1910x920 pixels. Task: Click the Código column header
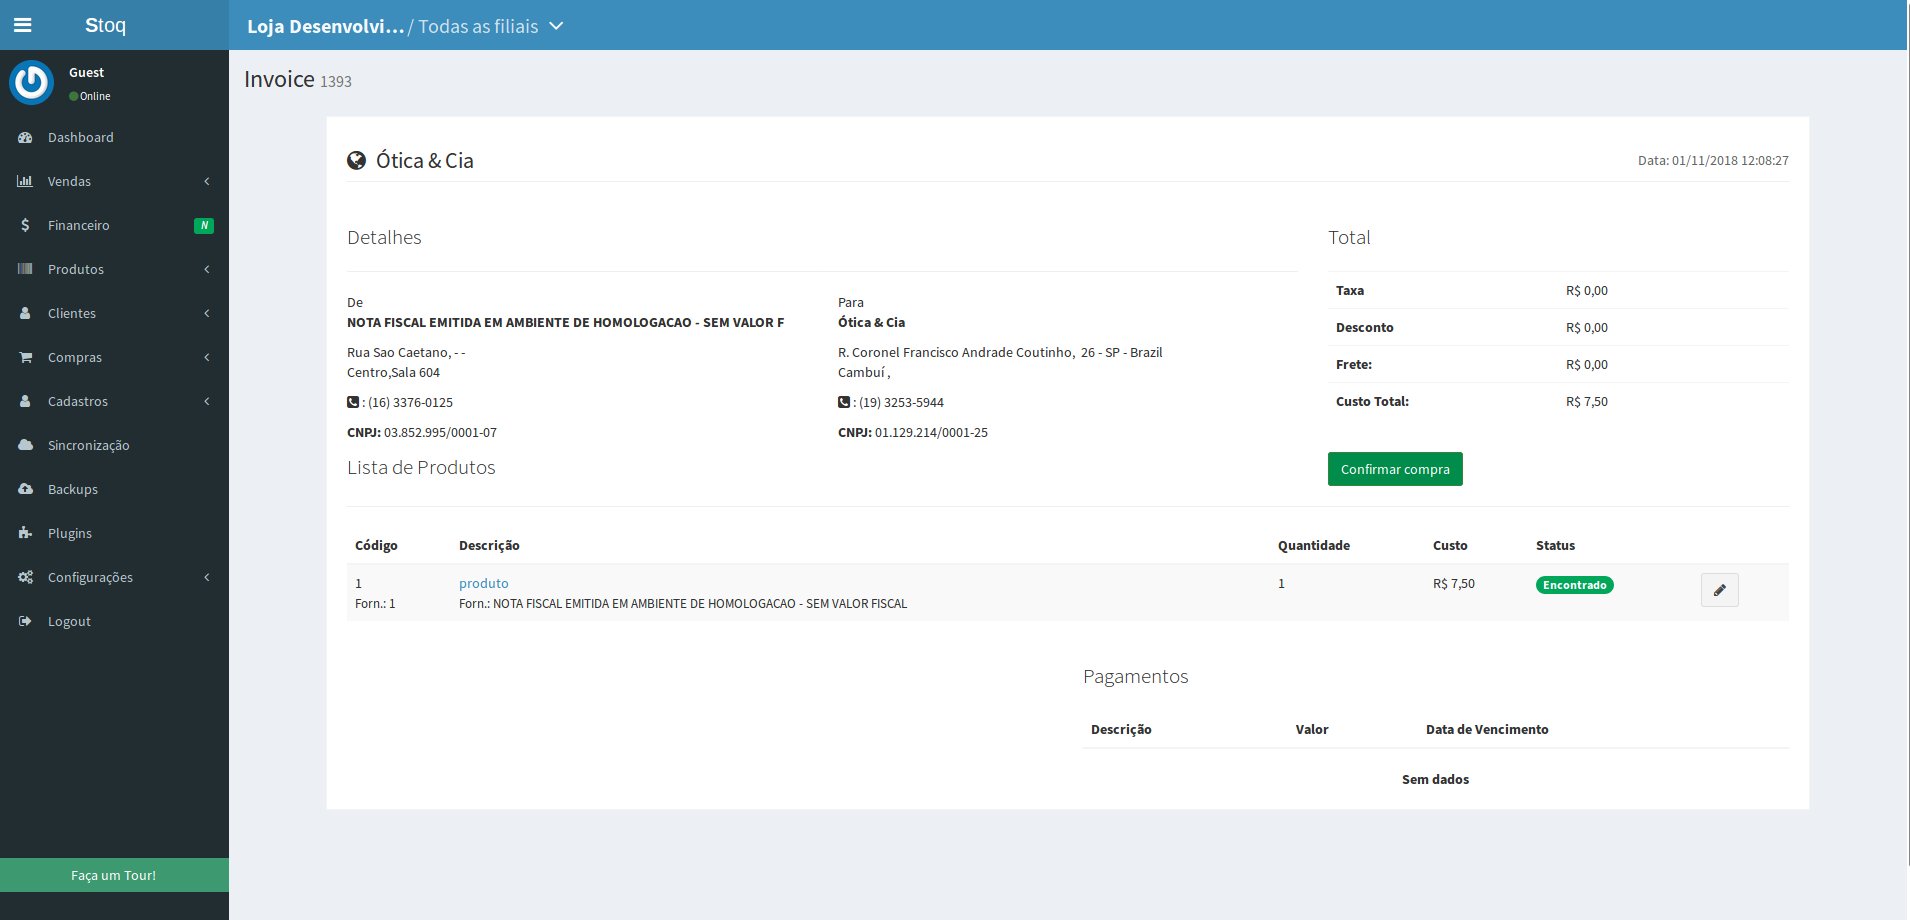click(x=376, y=545)
